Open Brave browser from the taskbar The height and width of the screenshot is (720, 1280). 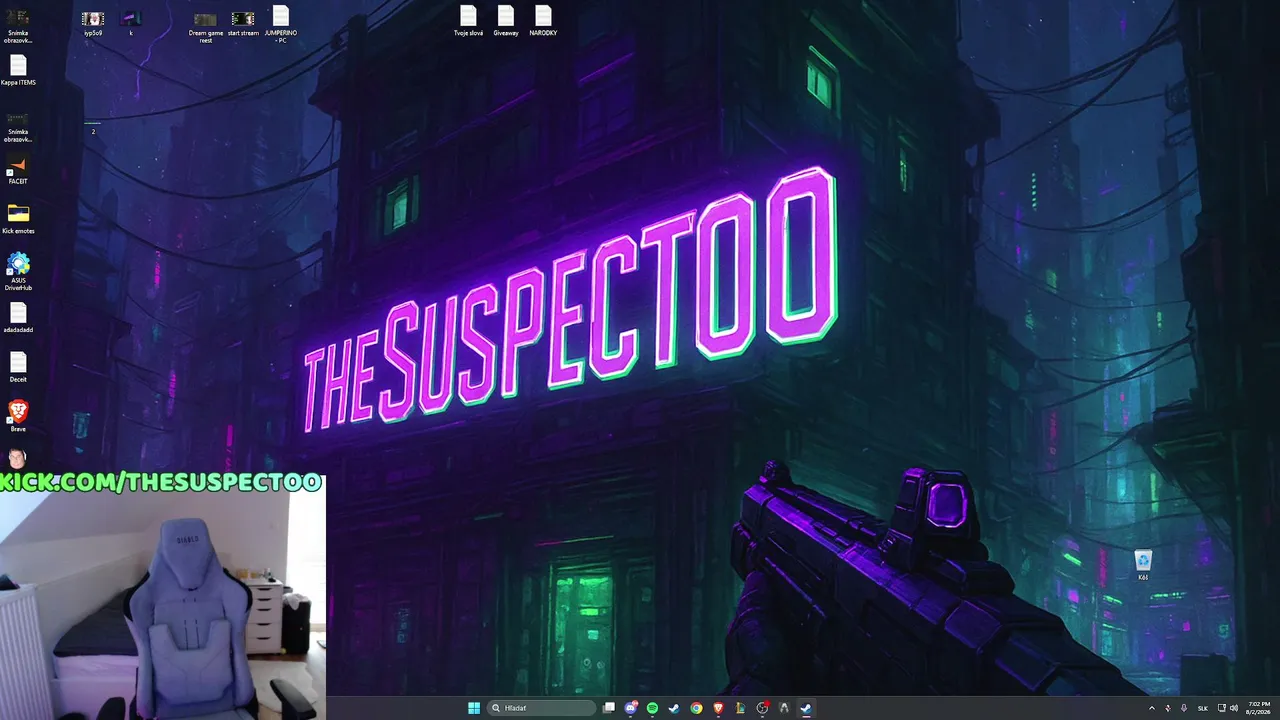coord(718,708)
